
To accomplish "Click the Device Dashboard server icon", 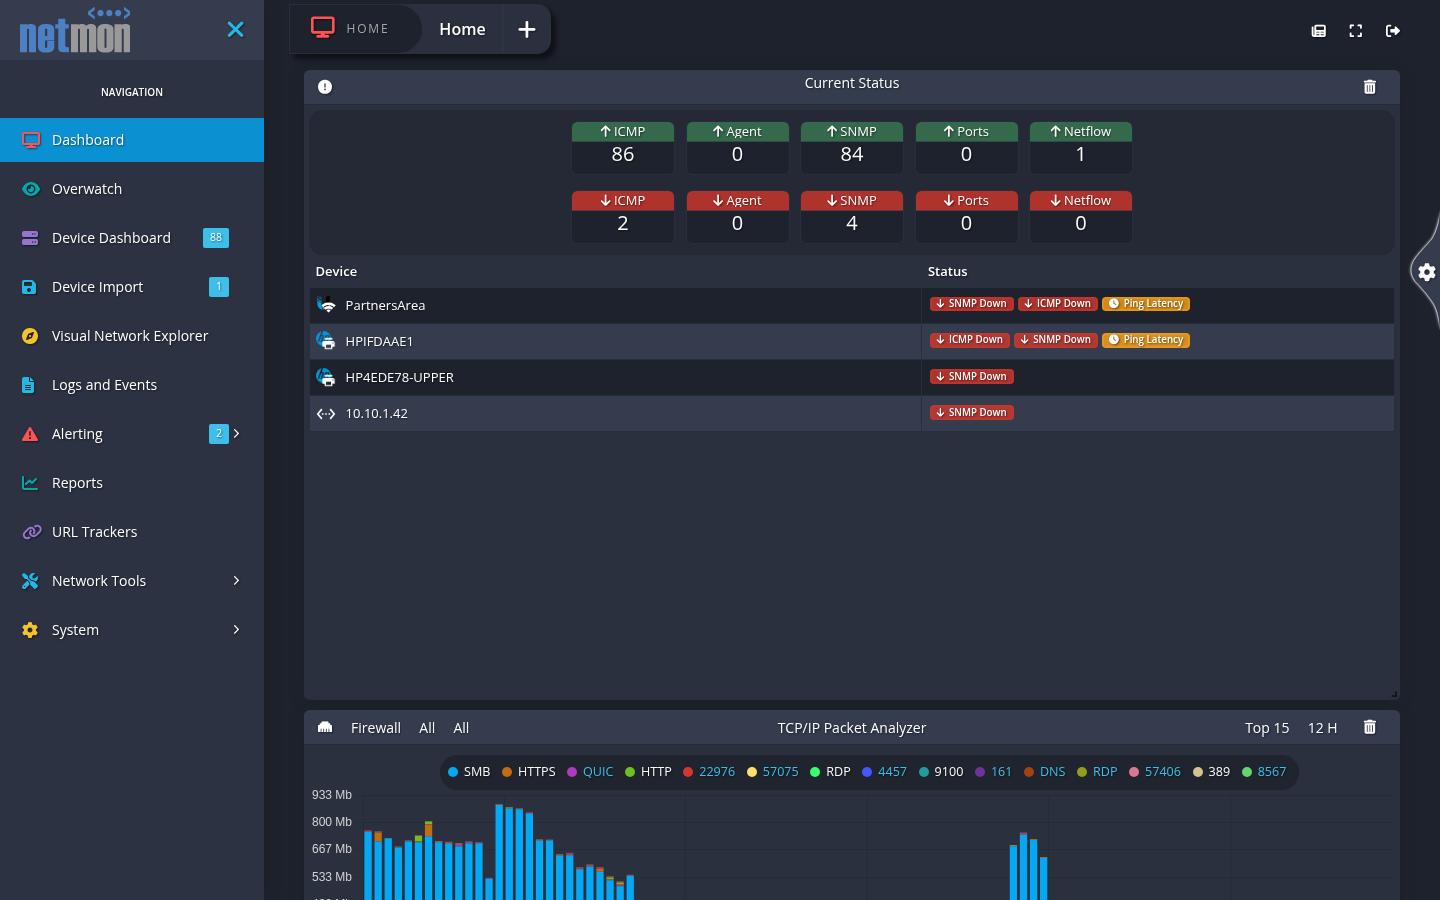I will 30,238.
